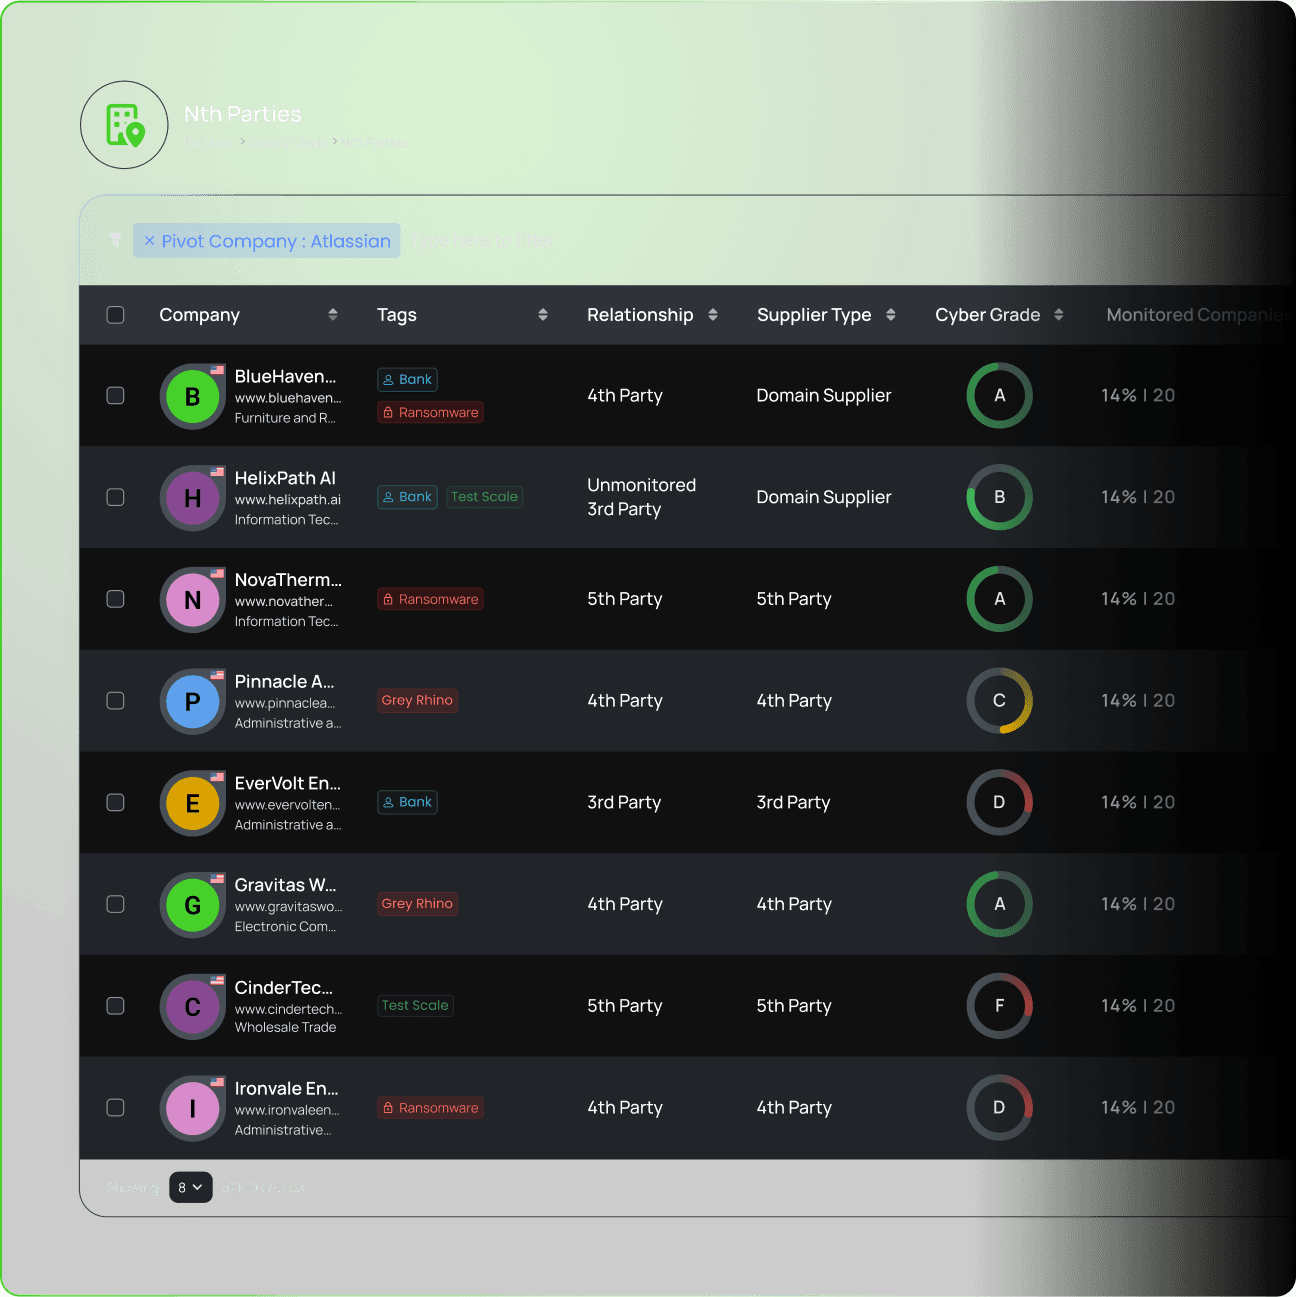Click the Nth Parties building location icon
The width and height of the screenshot is (1296, 1297).
click(x=125, y=125)
